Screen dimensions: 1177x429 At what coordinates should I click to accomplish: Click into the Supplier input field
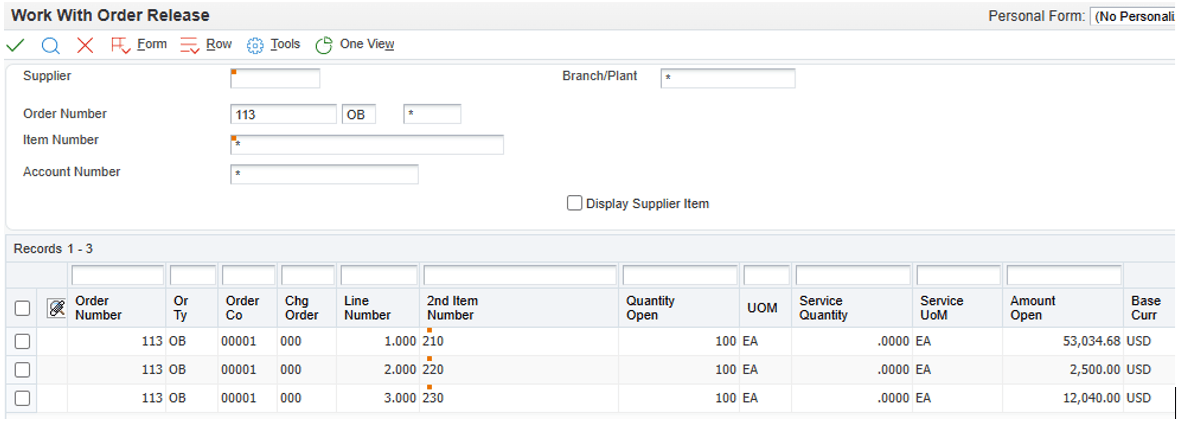[276, 78]
